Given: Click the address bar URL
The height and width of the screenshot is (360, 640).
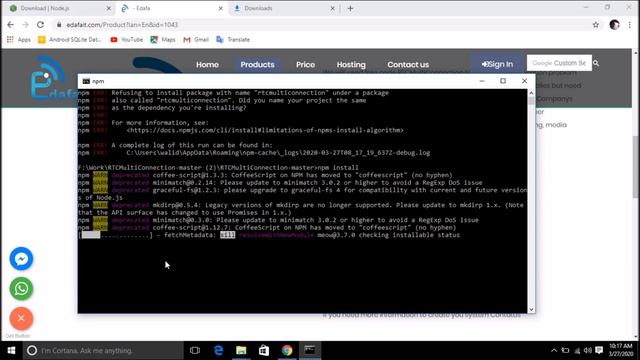Looking at the screenshot, I should point(122,25).
